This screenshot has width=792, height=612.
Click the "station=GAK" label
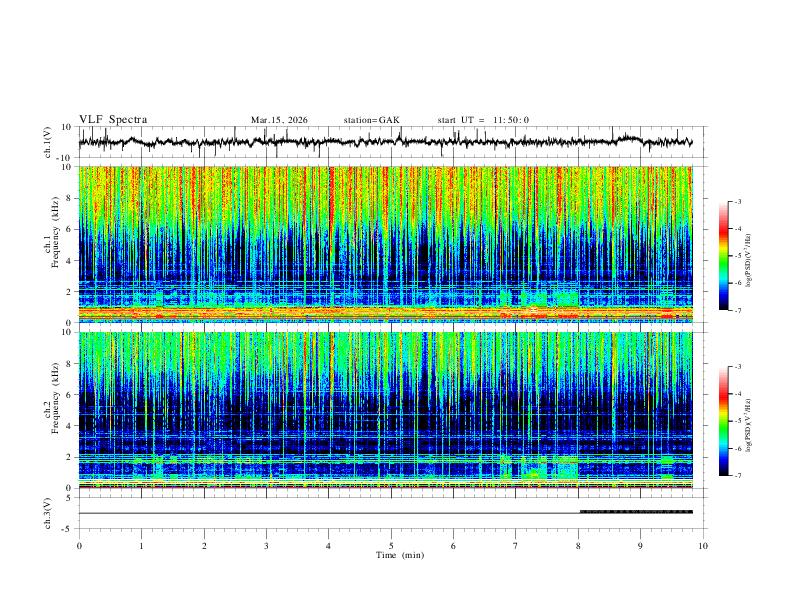pos(371,120)
